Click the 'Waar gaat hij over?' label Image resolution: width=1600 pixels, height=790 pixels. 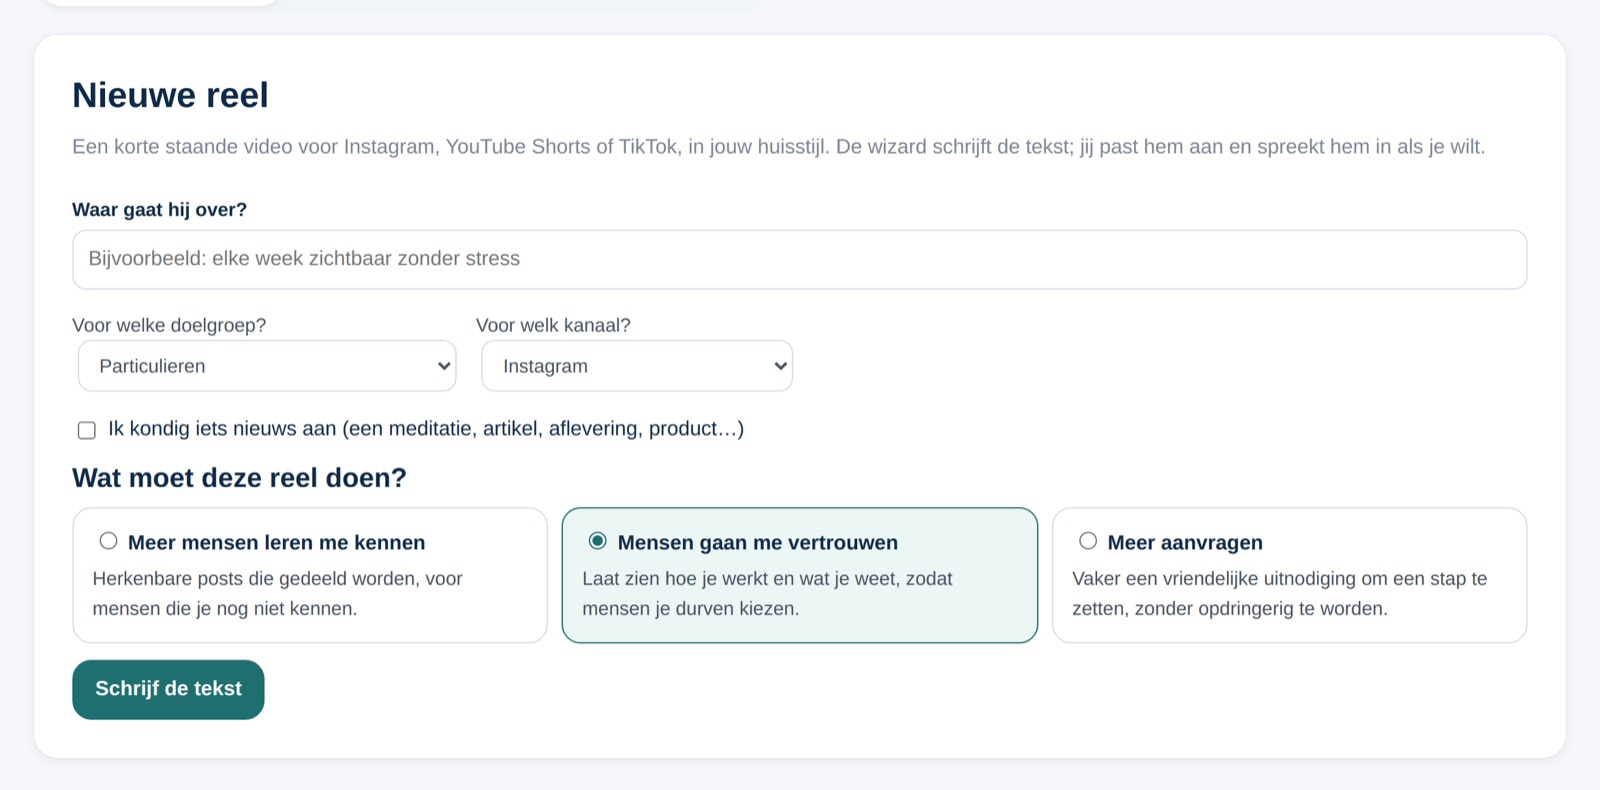click(x=159, y=210)
